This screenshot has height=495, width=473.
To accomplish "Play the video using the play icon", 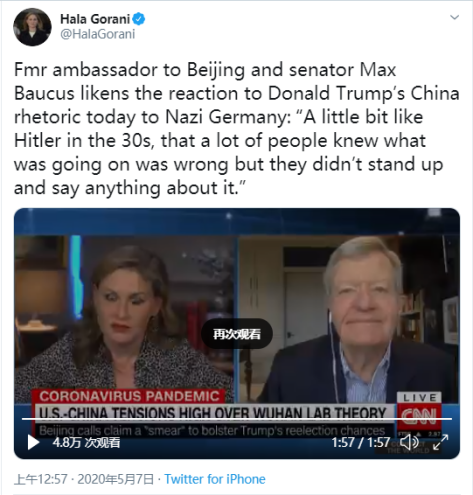I will click(33, 442).
